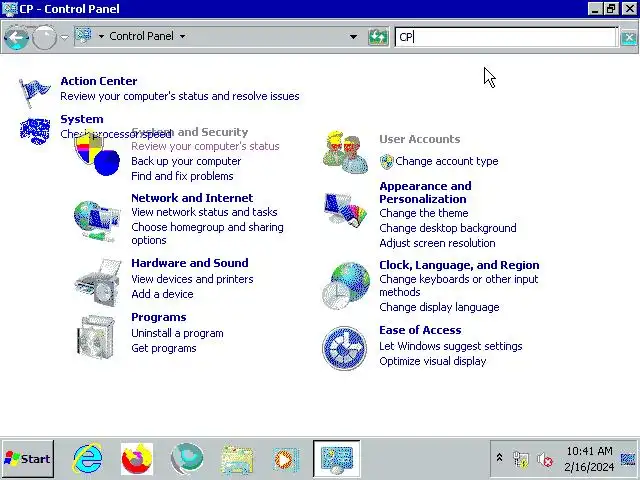Click Add a device link
Image resolution: width=640 pixels, height=480 pixels.
(162, 294)
